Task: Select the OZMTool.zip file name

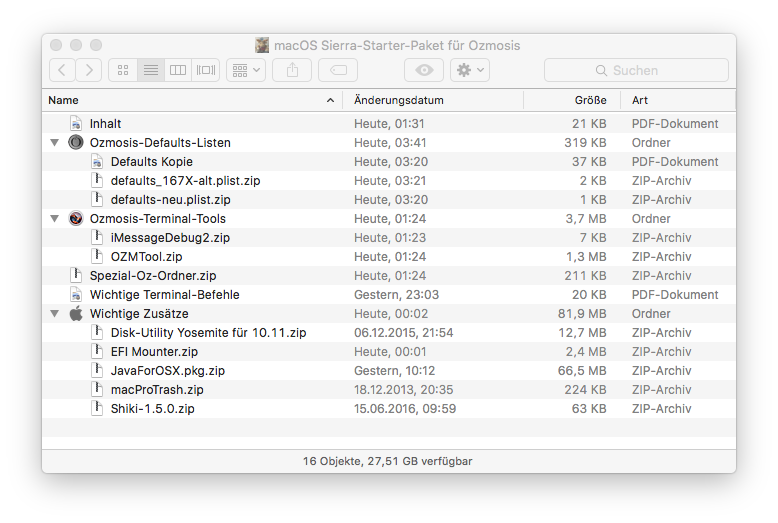Action: [146, 257]
